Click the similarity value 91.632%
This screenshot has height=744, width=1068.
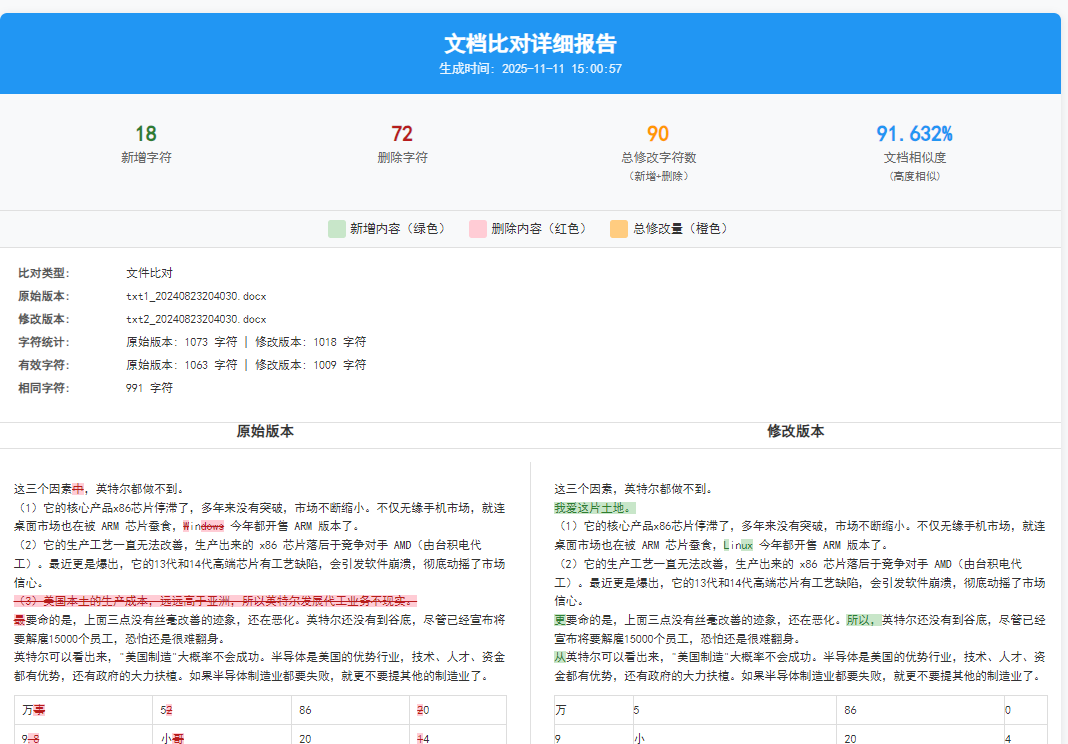coord(915,134)
